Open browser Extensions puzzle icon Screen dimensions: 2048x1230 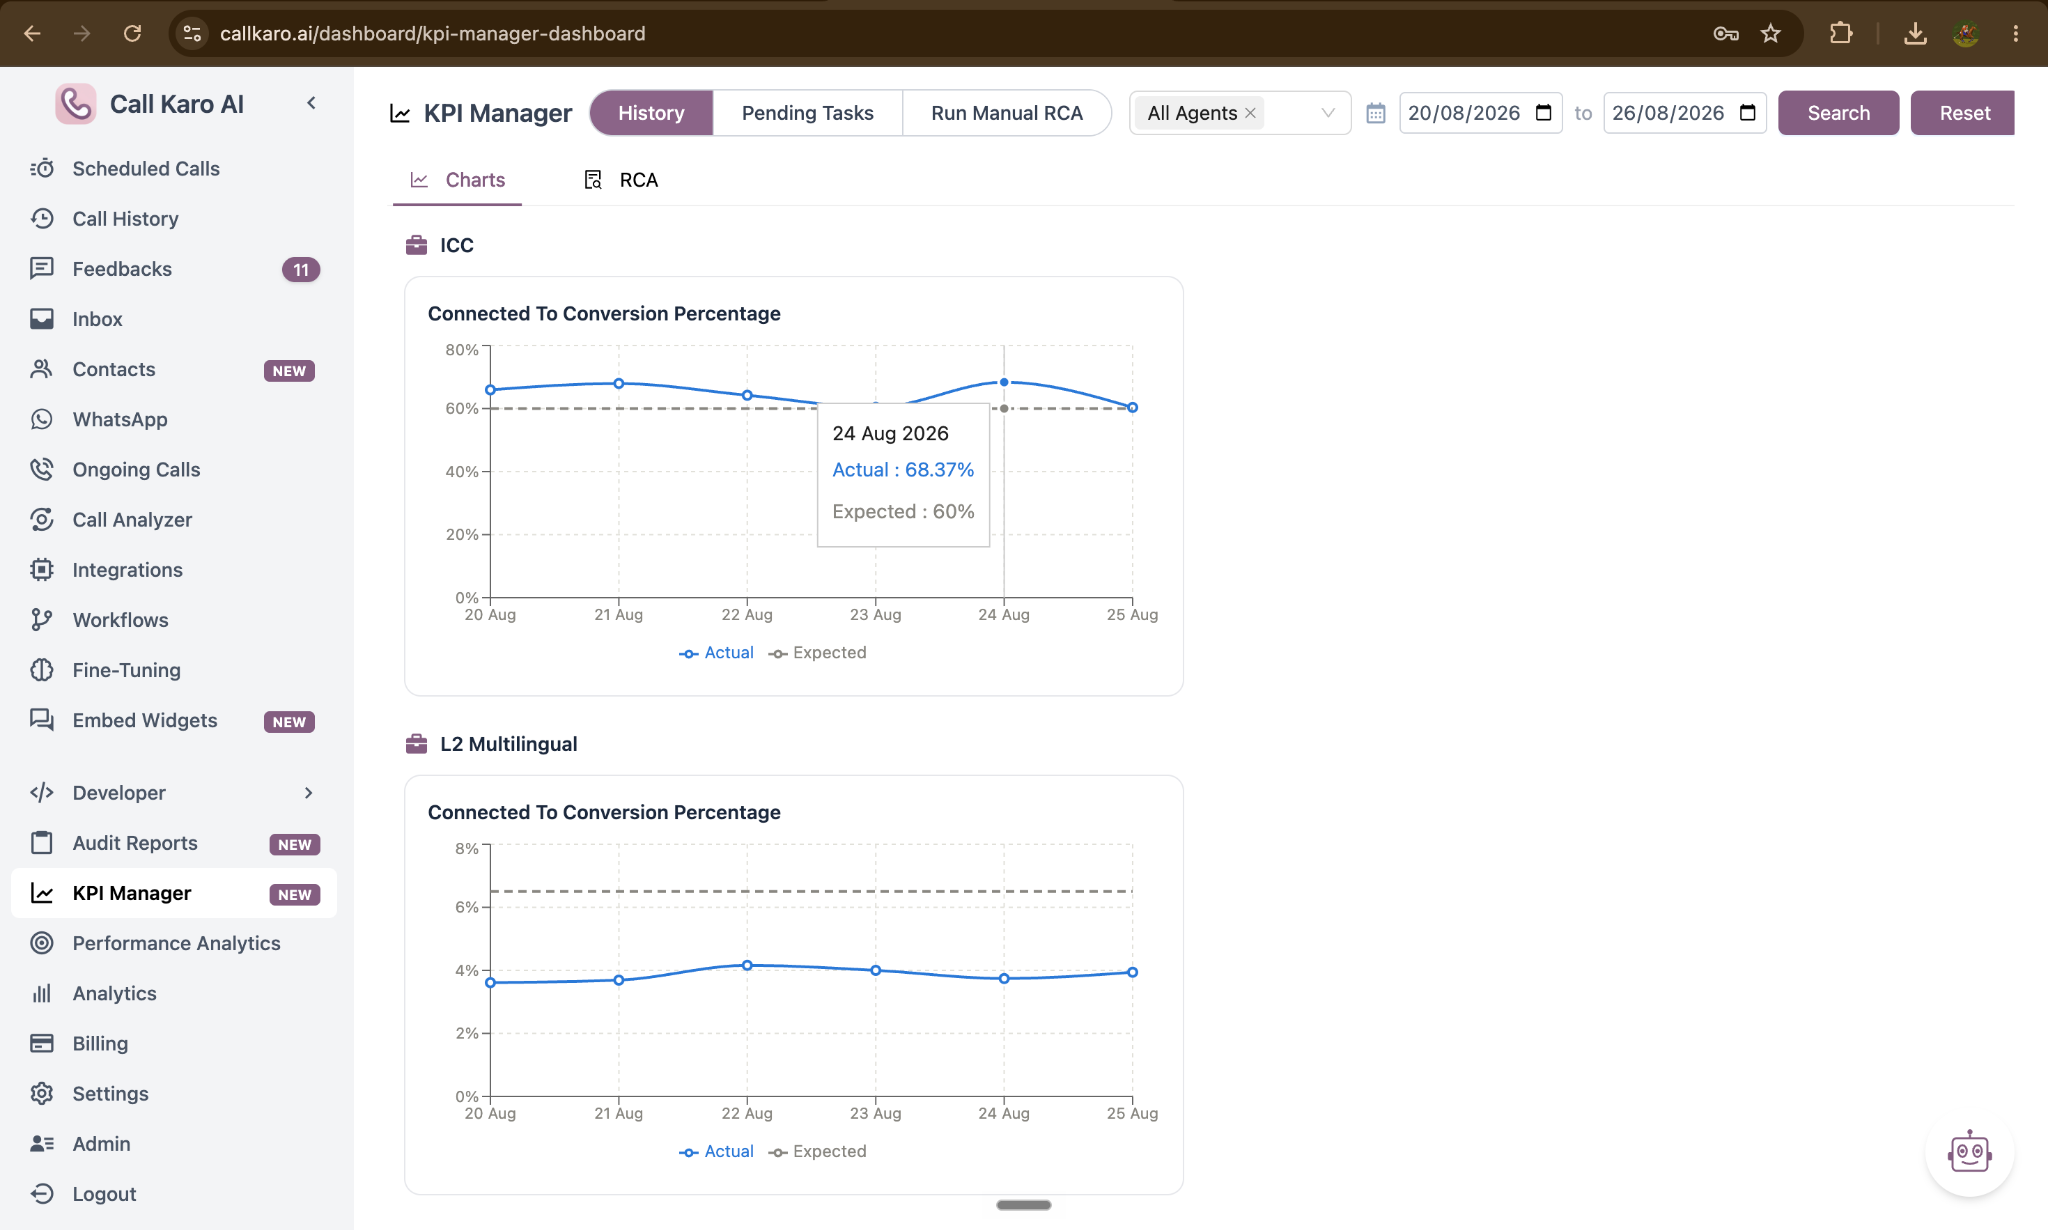1841,33
